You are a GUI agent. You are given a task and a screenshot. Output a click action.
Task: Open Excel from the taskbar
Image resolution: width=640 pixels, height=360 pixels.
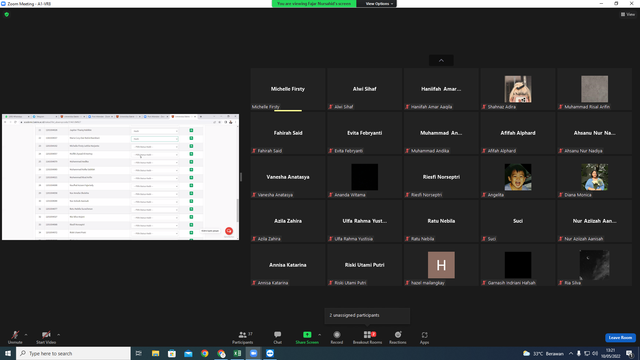(237, 353)
